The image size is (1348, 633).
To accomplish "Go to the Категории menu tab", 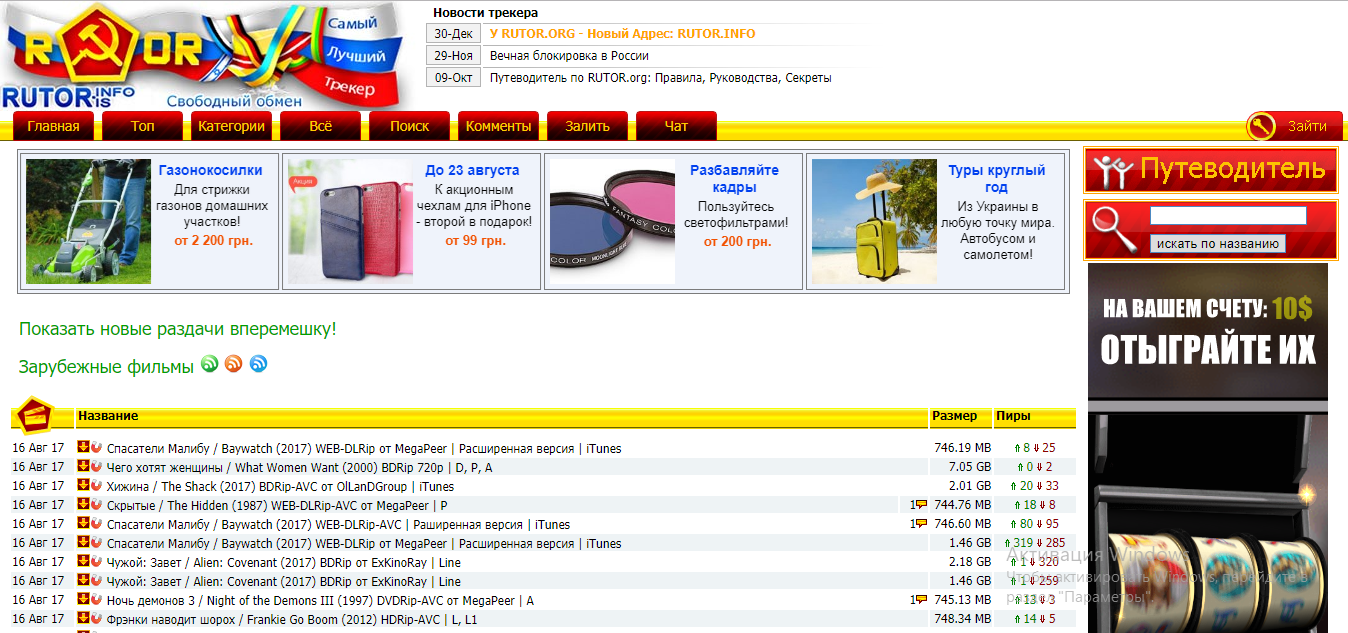I will pyautogui.click(x=231, y=126).
